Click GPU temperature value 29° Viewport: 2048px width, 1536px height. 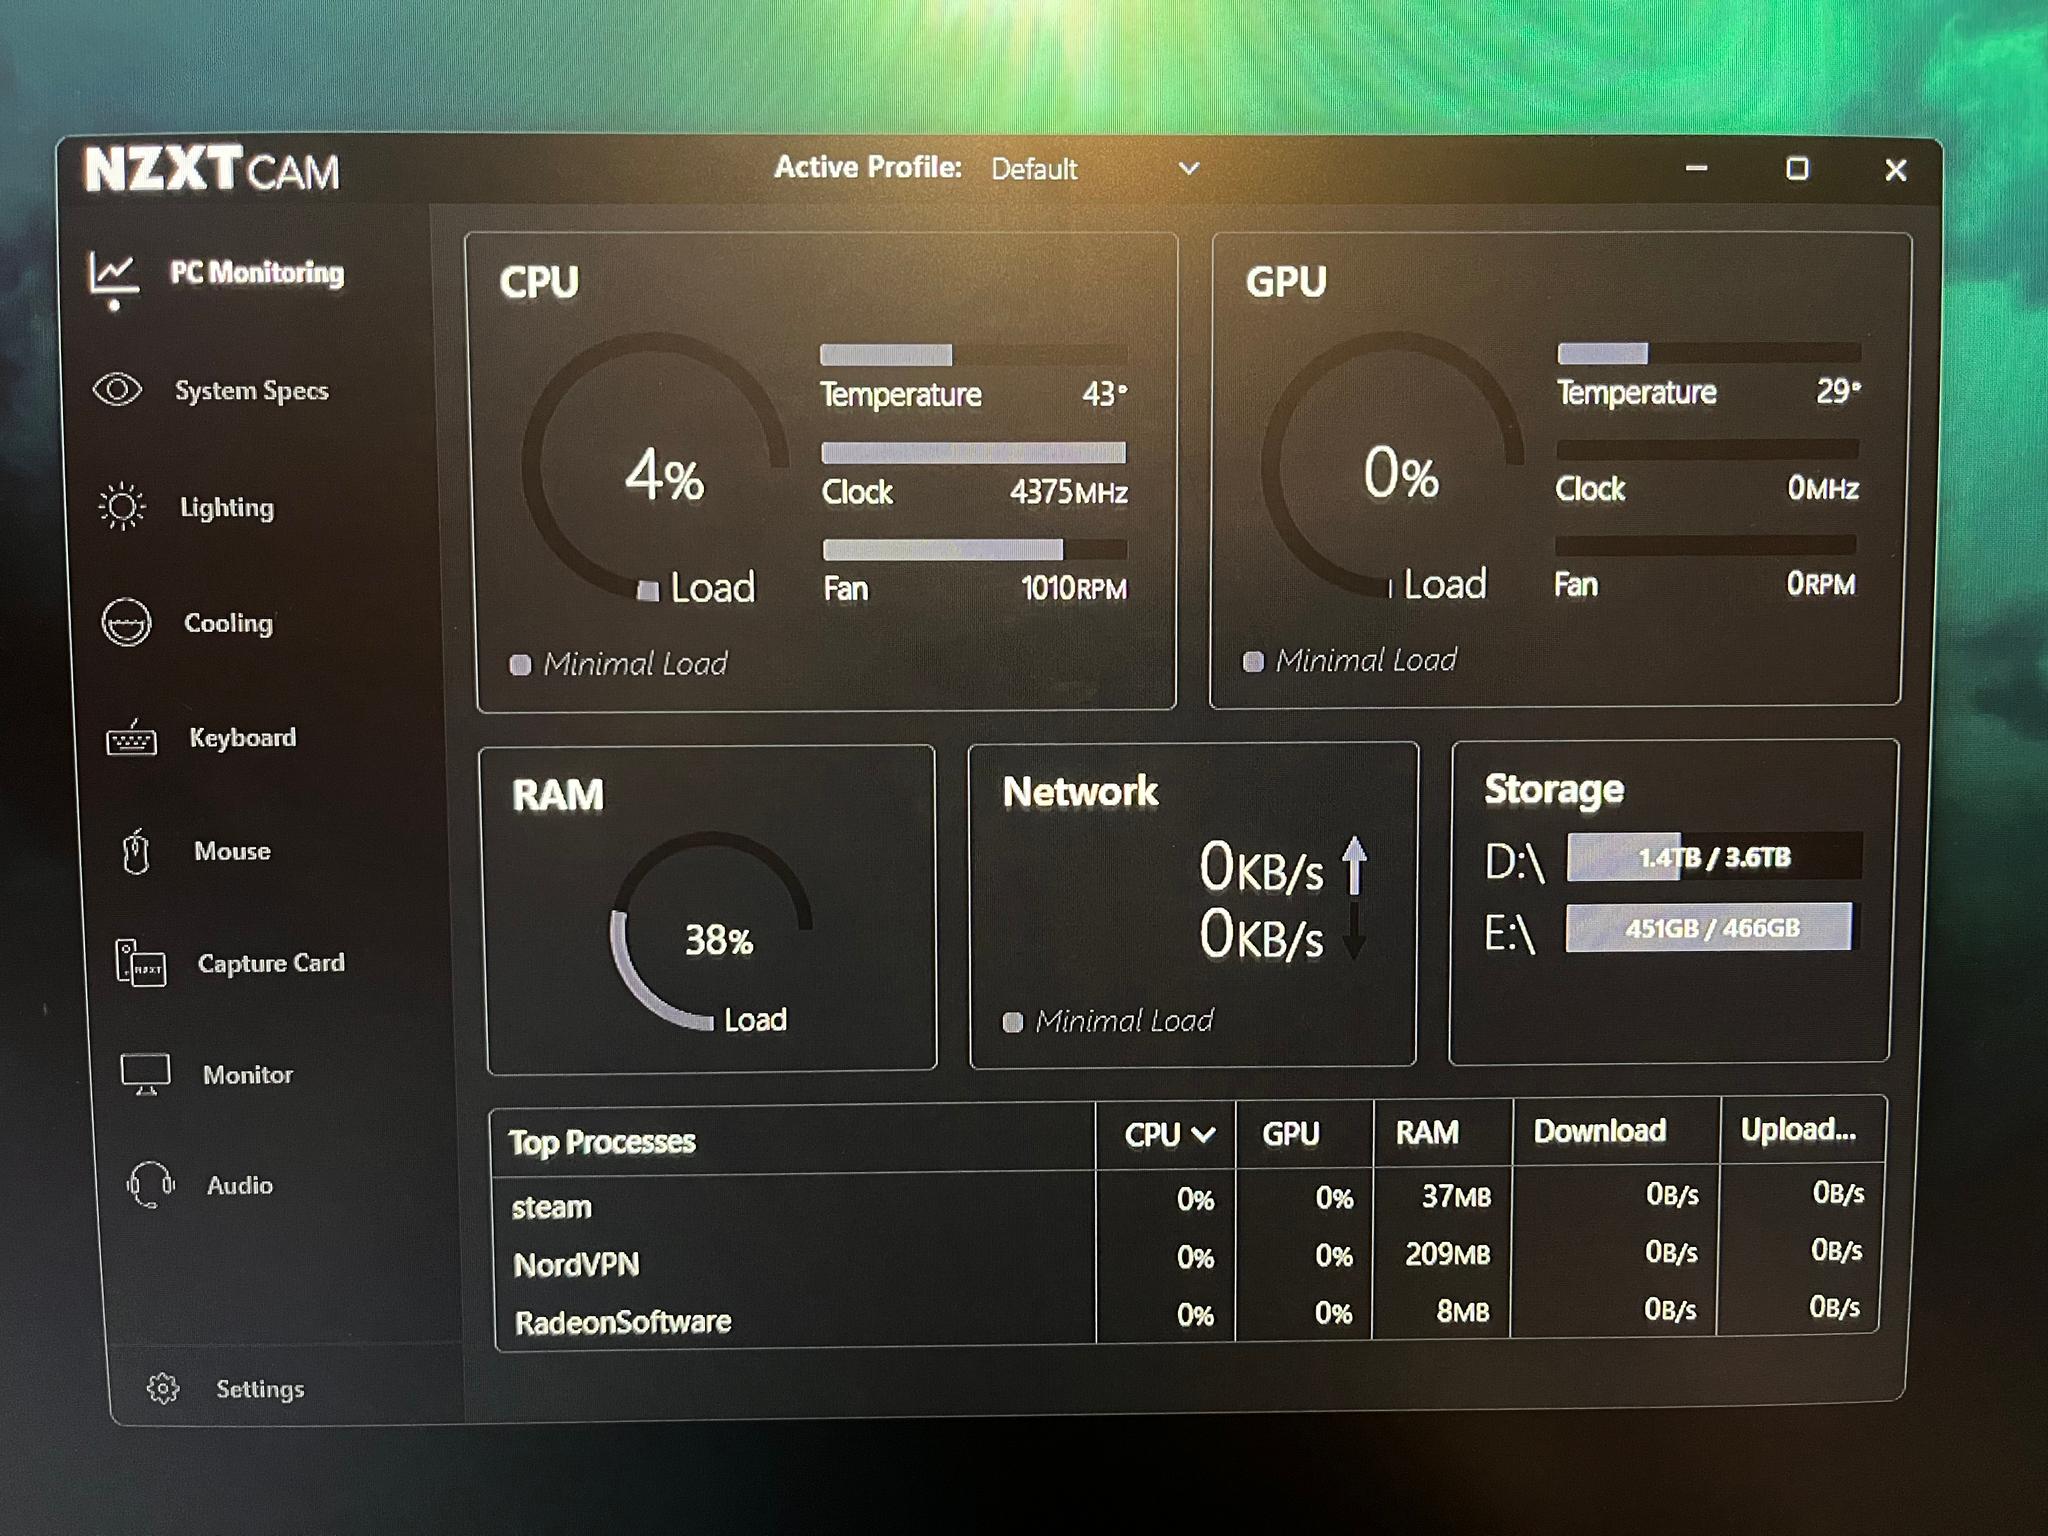(x=1839, y=390)
